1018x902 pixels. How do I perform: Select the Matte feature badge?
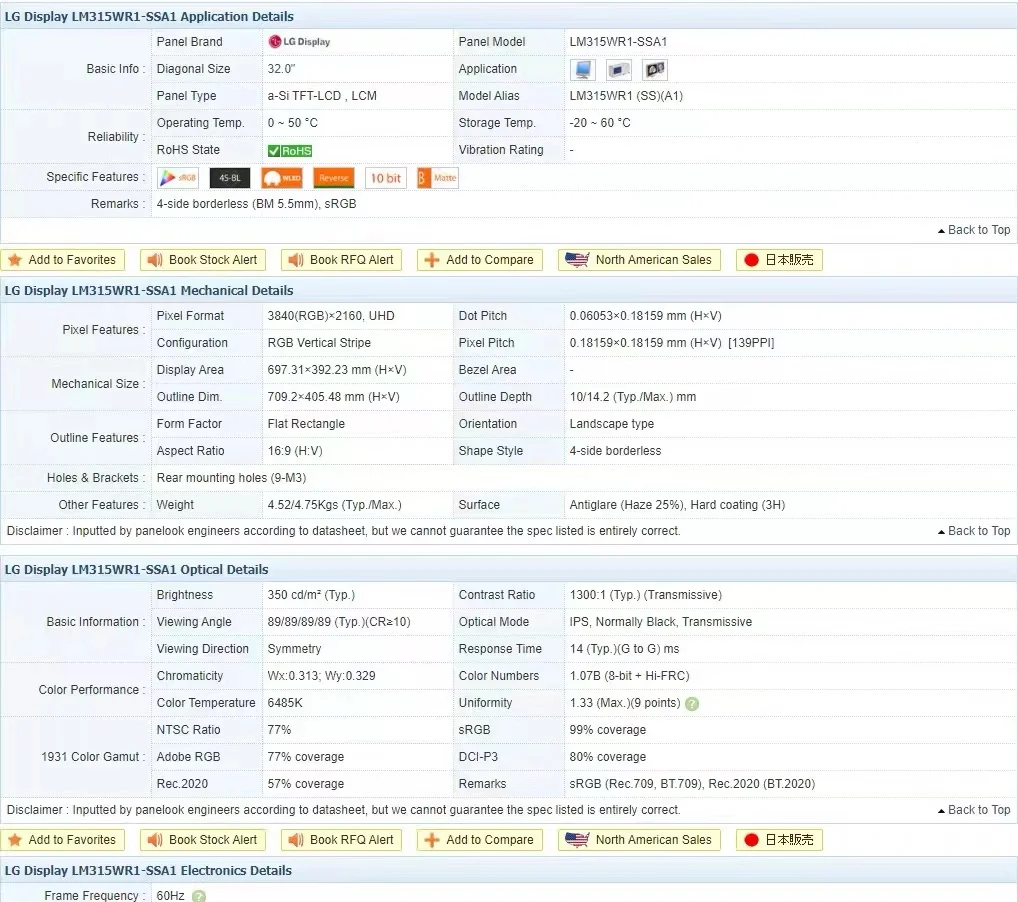tap(438, 178)
